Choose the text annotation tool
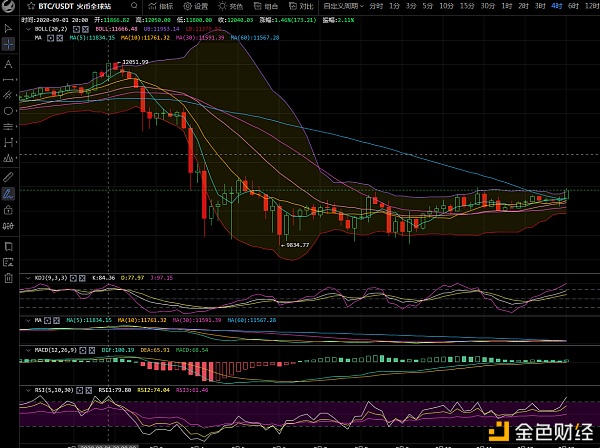Image resolution: width=600 pixels, height=448 pixels. pos(8,63)
